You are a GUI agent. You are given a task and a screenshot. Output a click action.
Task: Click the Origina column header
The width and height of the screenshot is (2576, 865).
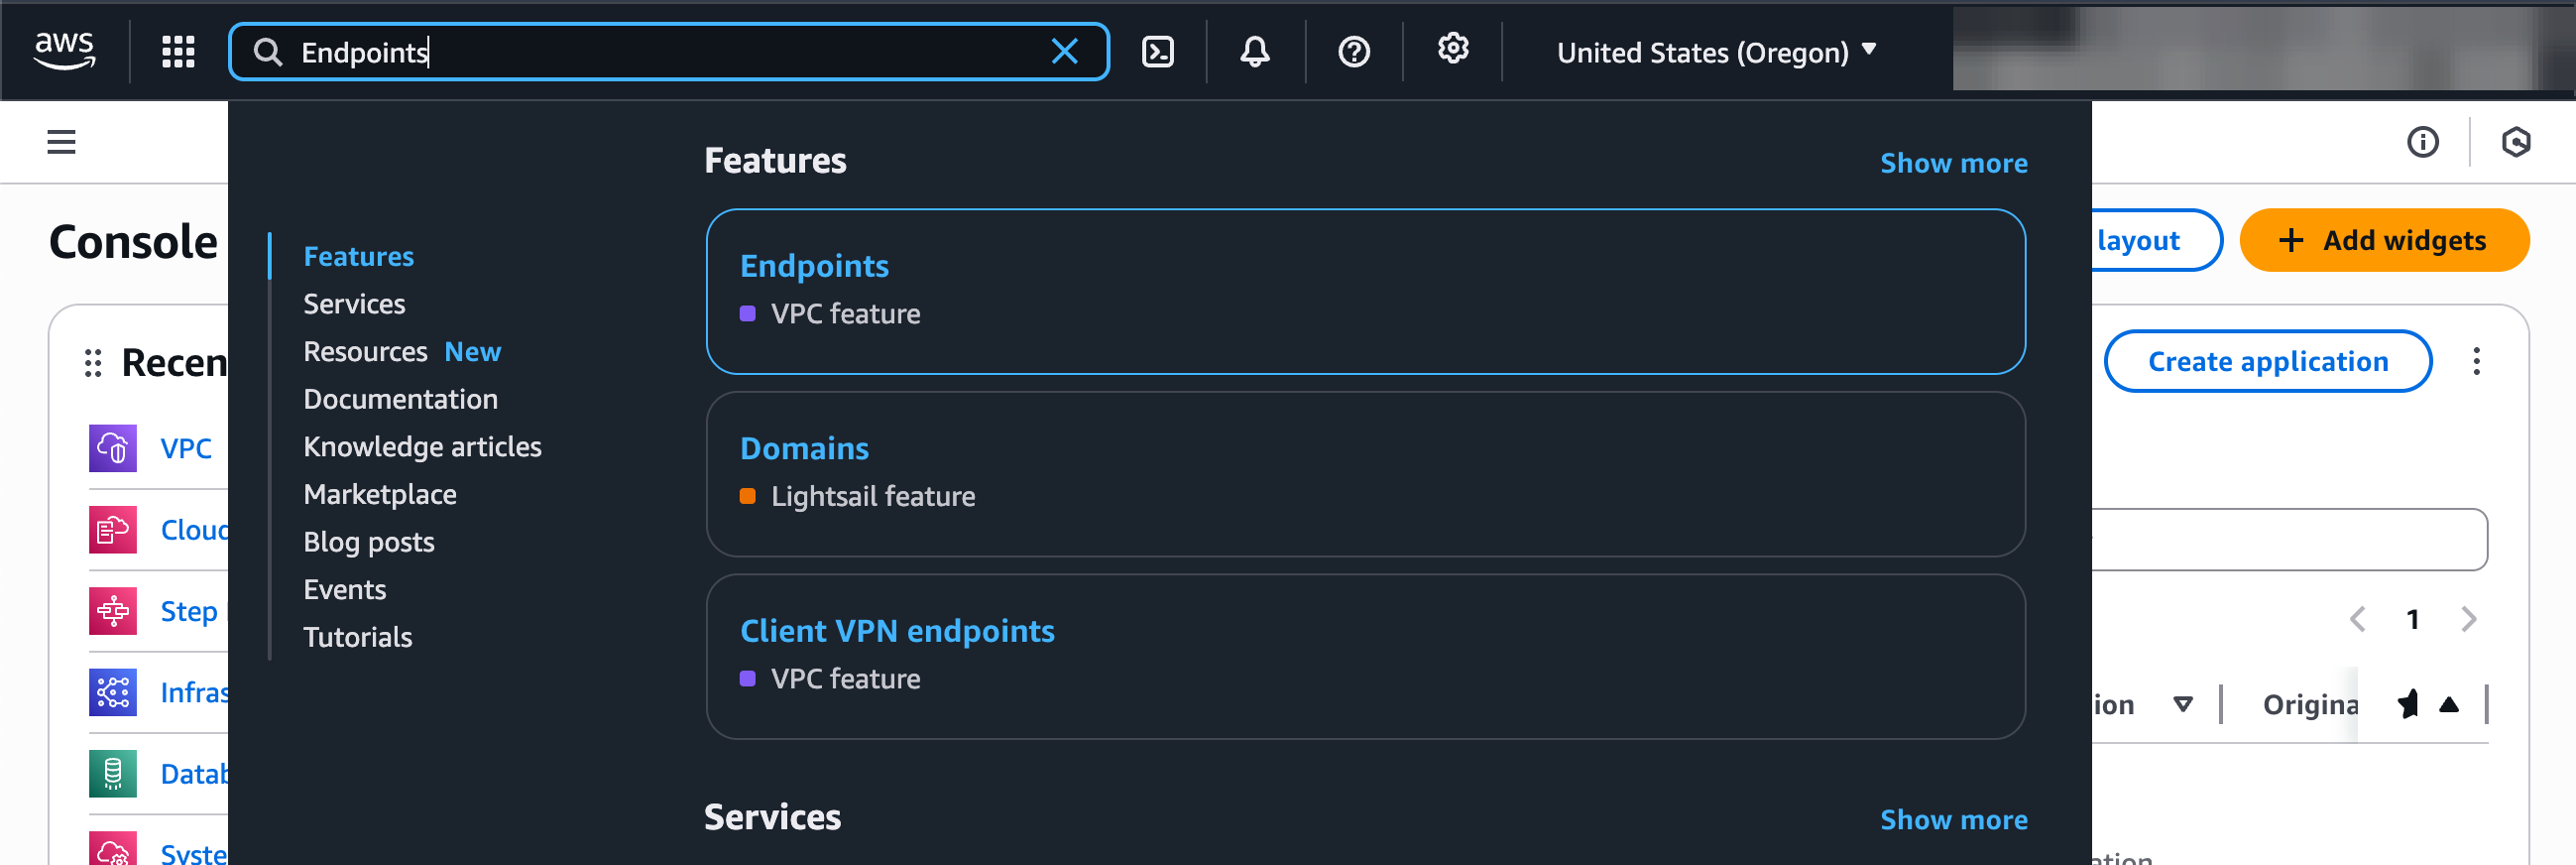pos(2310,705)
